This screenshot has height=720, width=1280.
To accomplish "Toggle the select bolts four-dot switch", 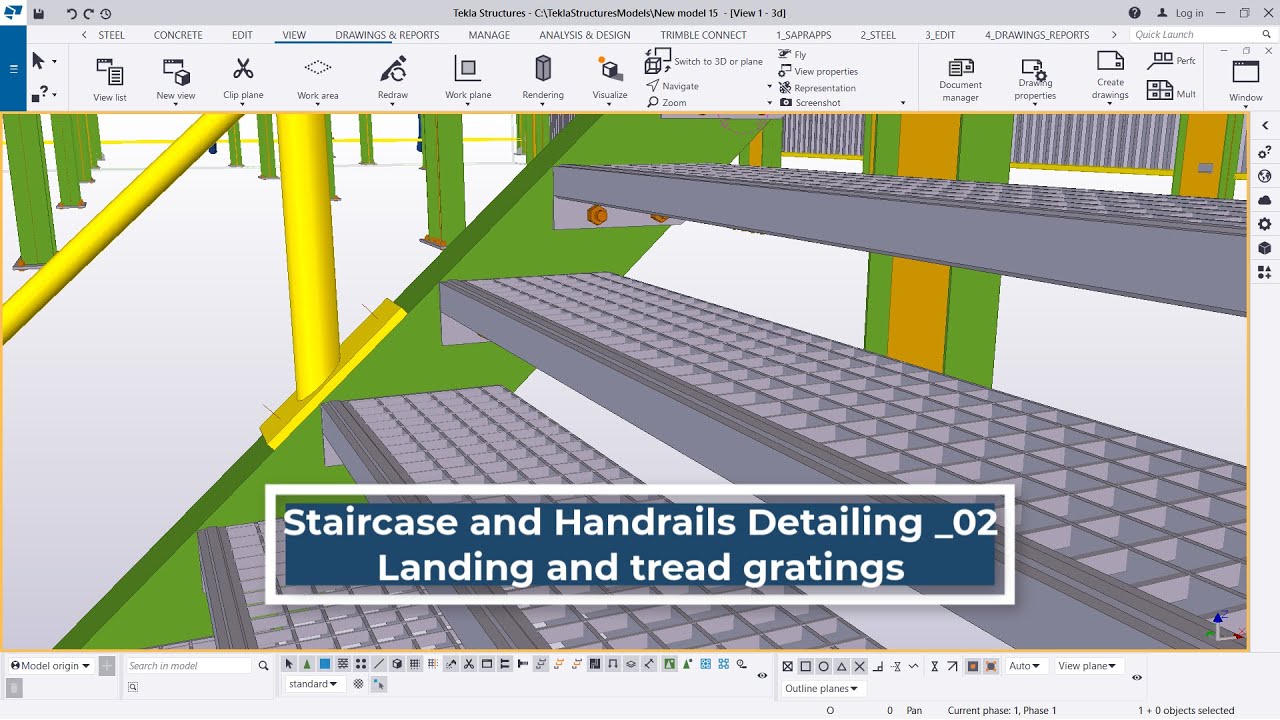I will pos(361,665).
